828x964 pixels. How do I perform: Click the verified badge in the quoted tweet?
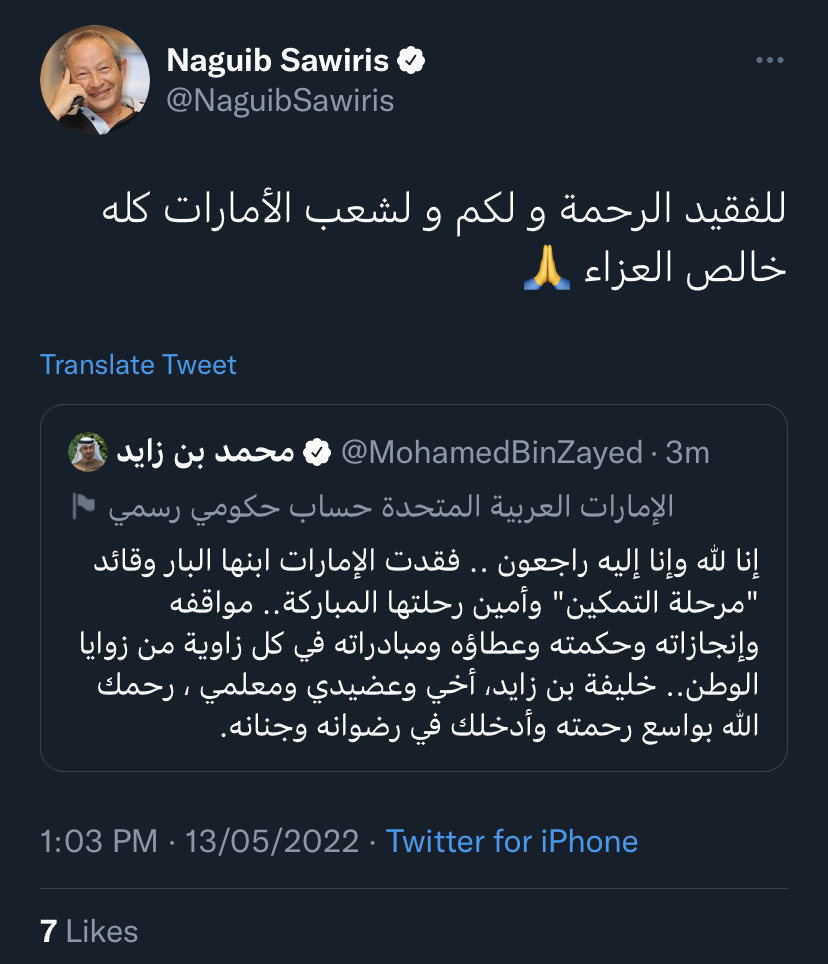317,452
